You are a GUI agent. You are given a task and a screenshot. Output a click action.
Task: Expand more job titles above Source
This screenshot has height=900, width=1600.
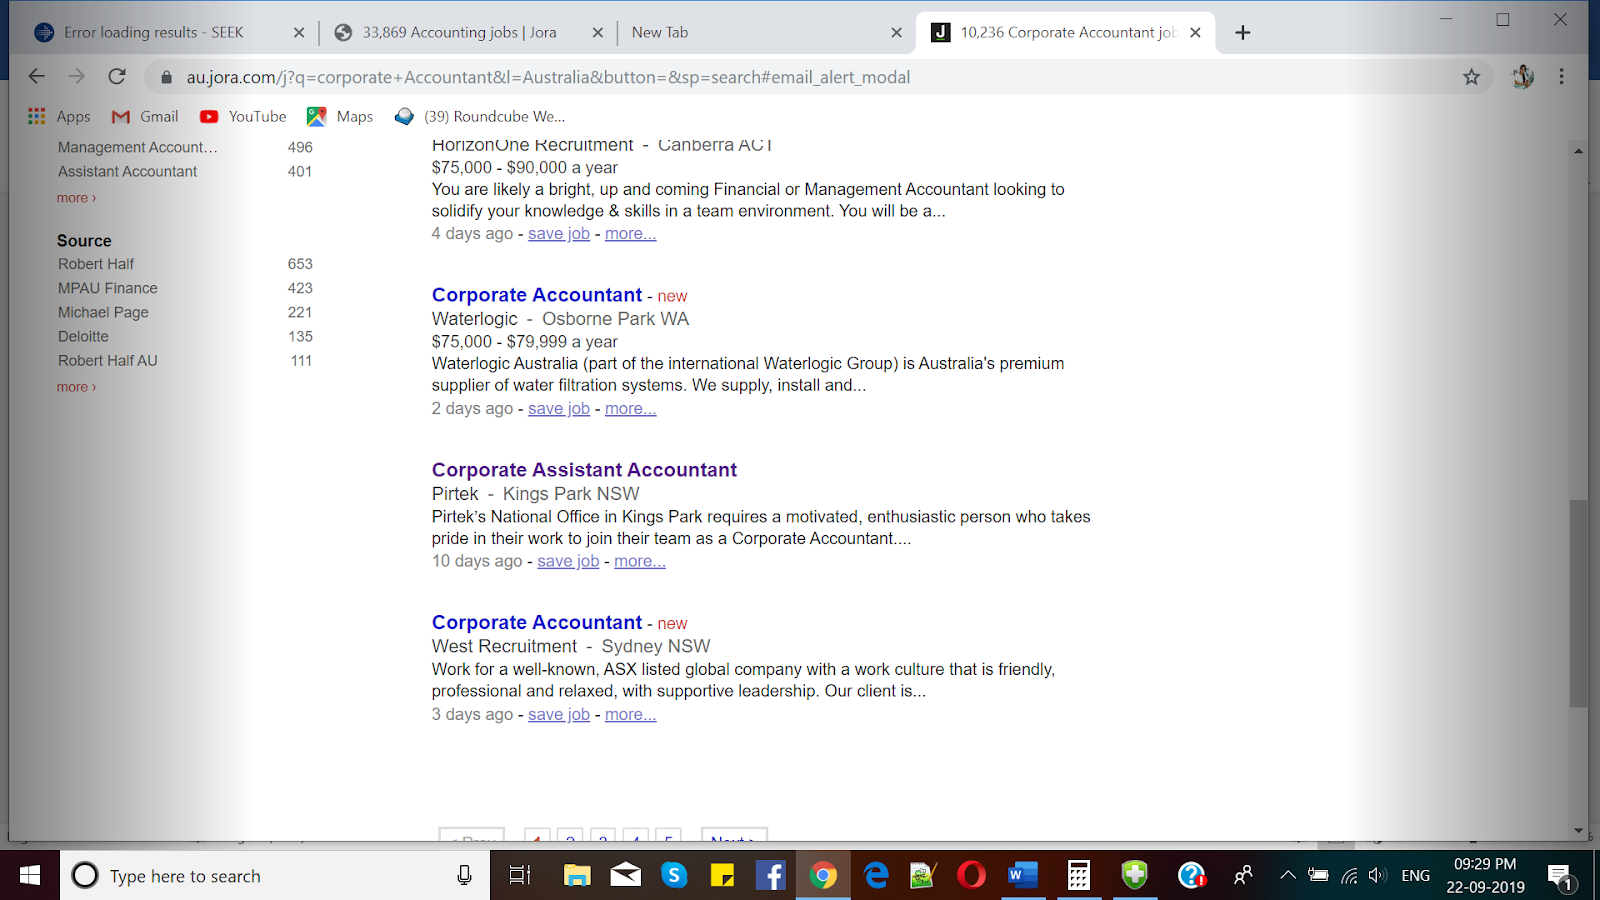pos(76,198)
